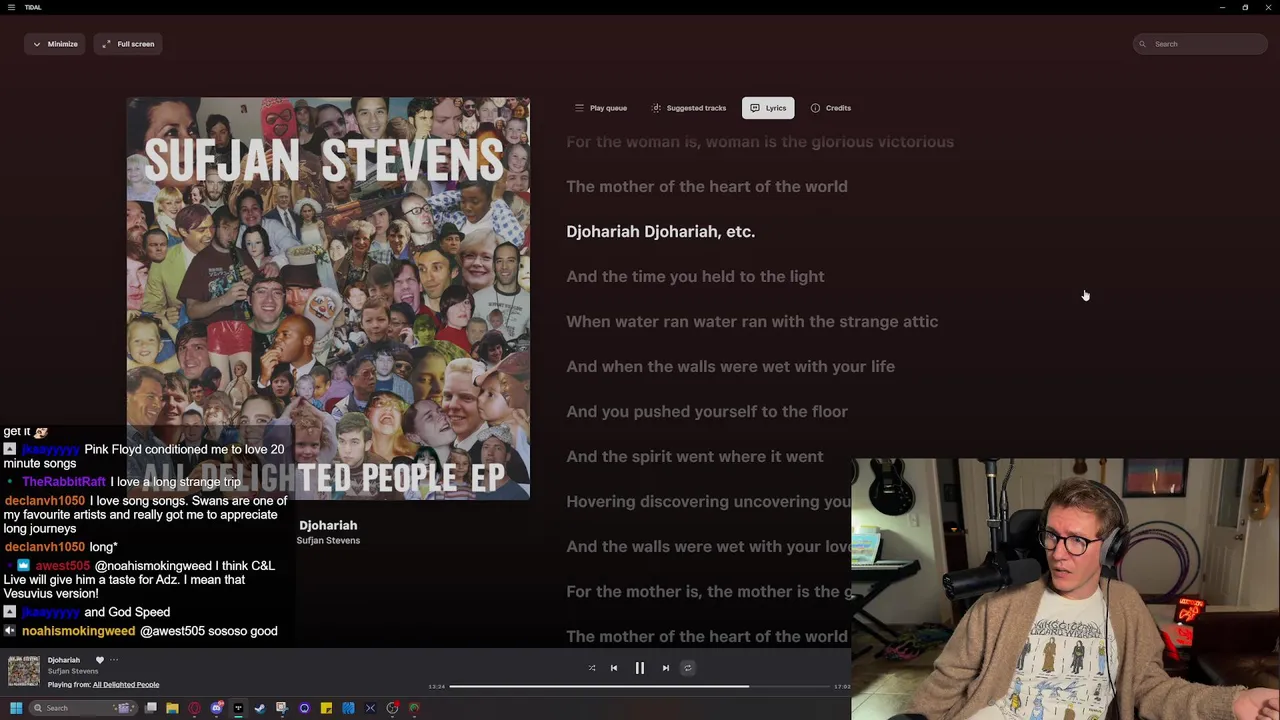
Task: Click chat username noahismokingweed
Action: pos(78,631)
